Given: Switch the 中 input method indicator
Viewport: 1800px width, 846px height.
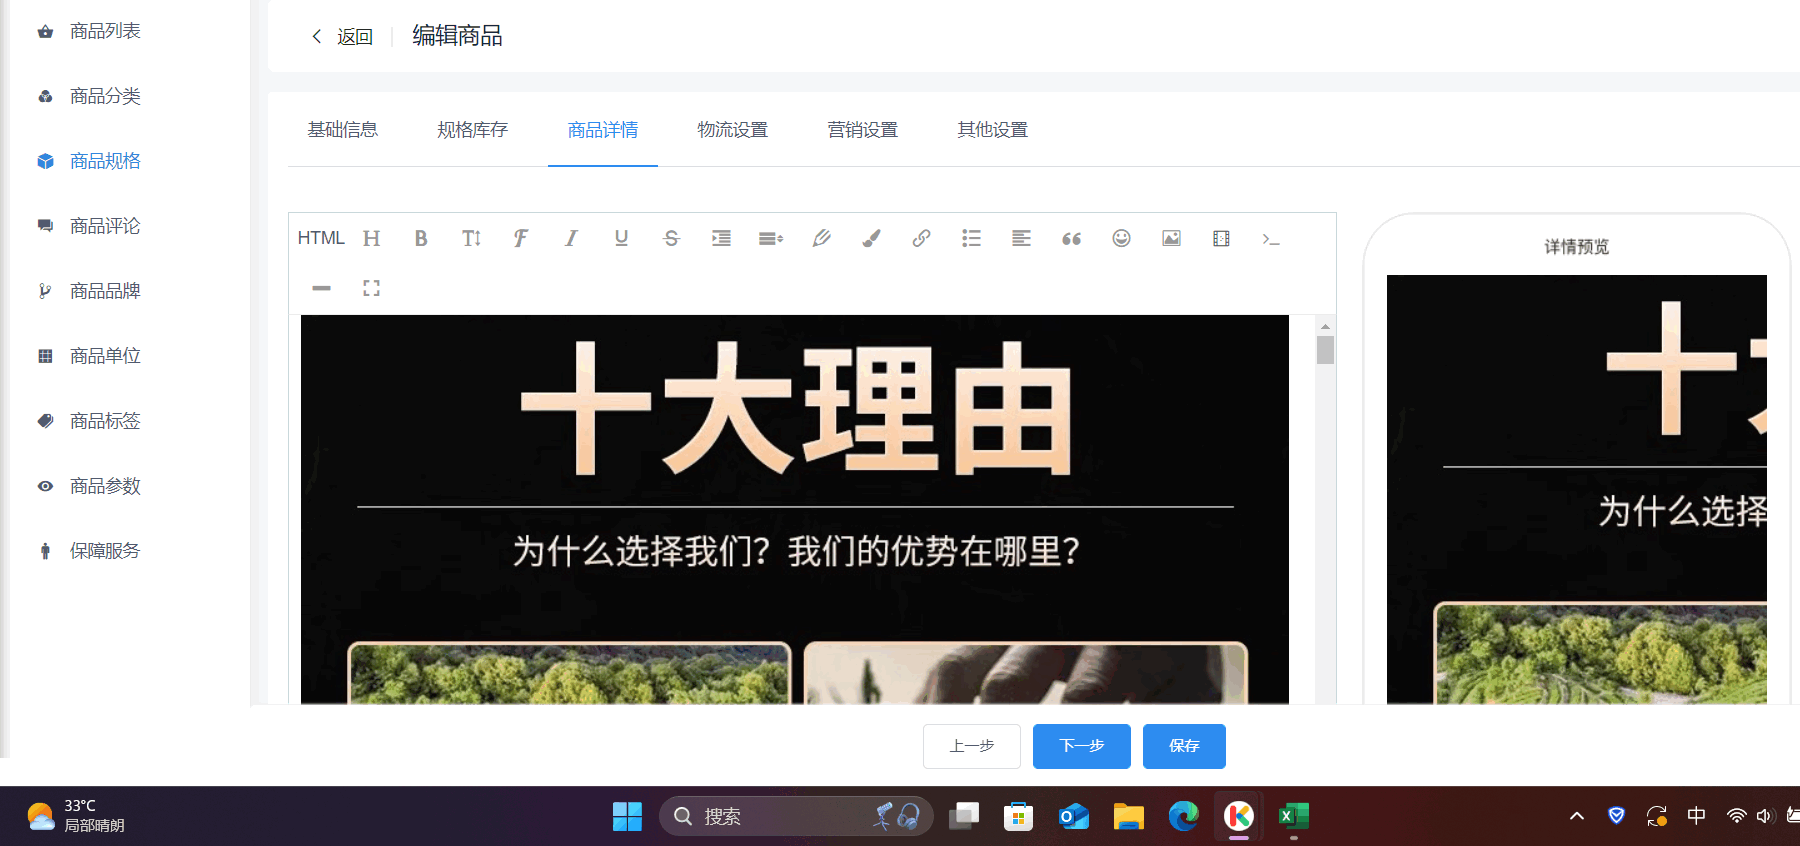Looking at the screenshot, I should (1696, 816).
